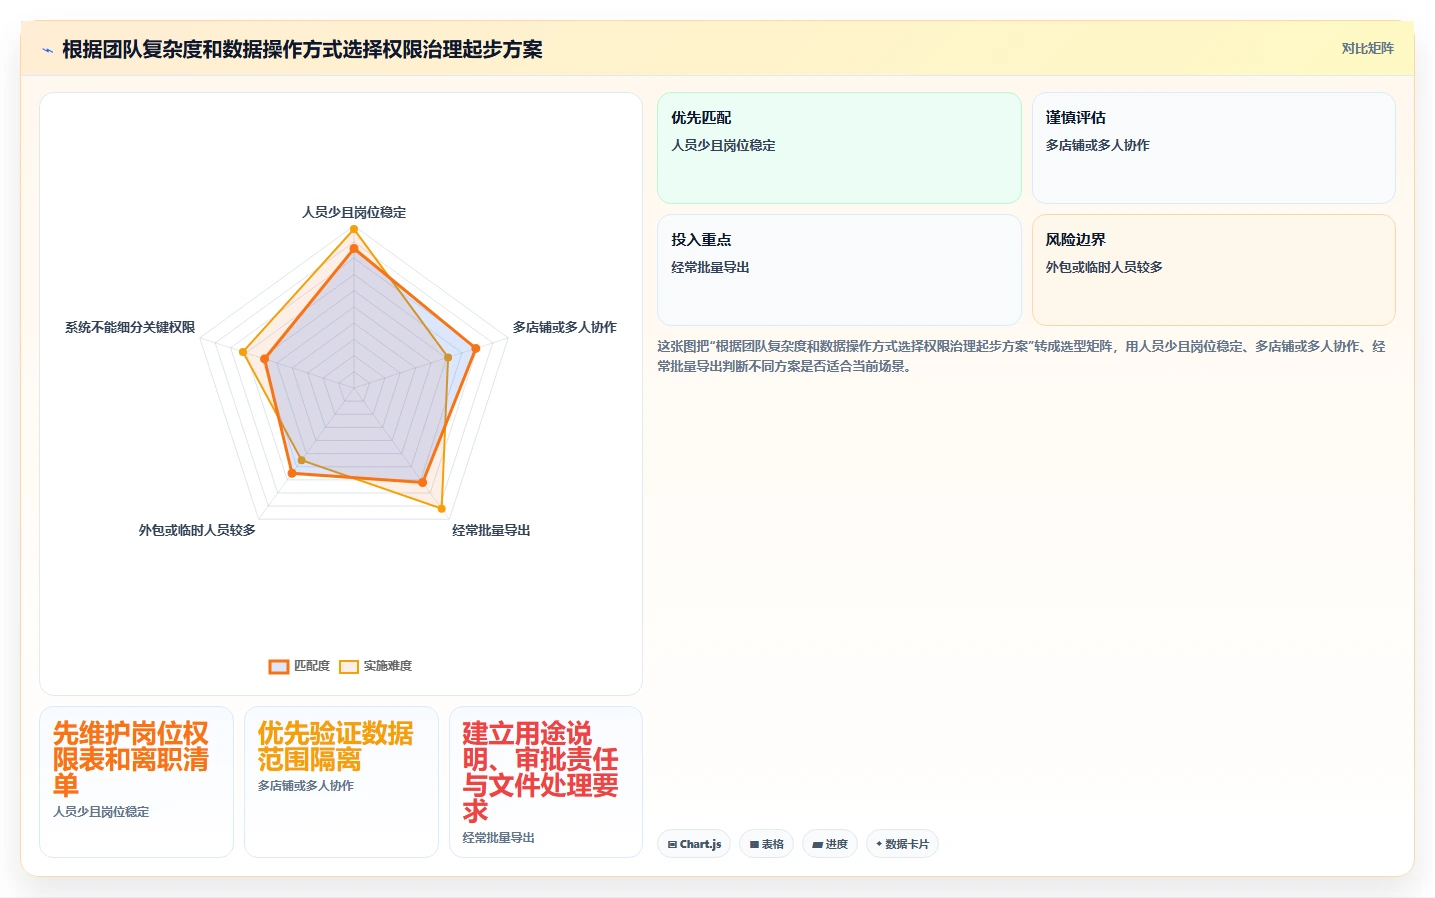Click 经常批量导出 caption under the red heading

(x=498, y=838)
